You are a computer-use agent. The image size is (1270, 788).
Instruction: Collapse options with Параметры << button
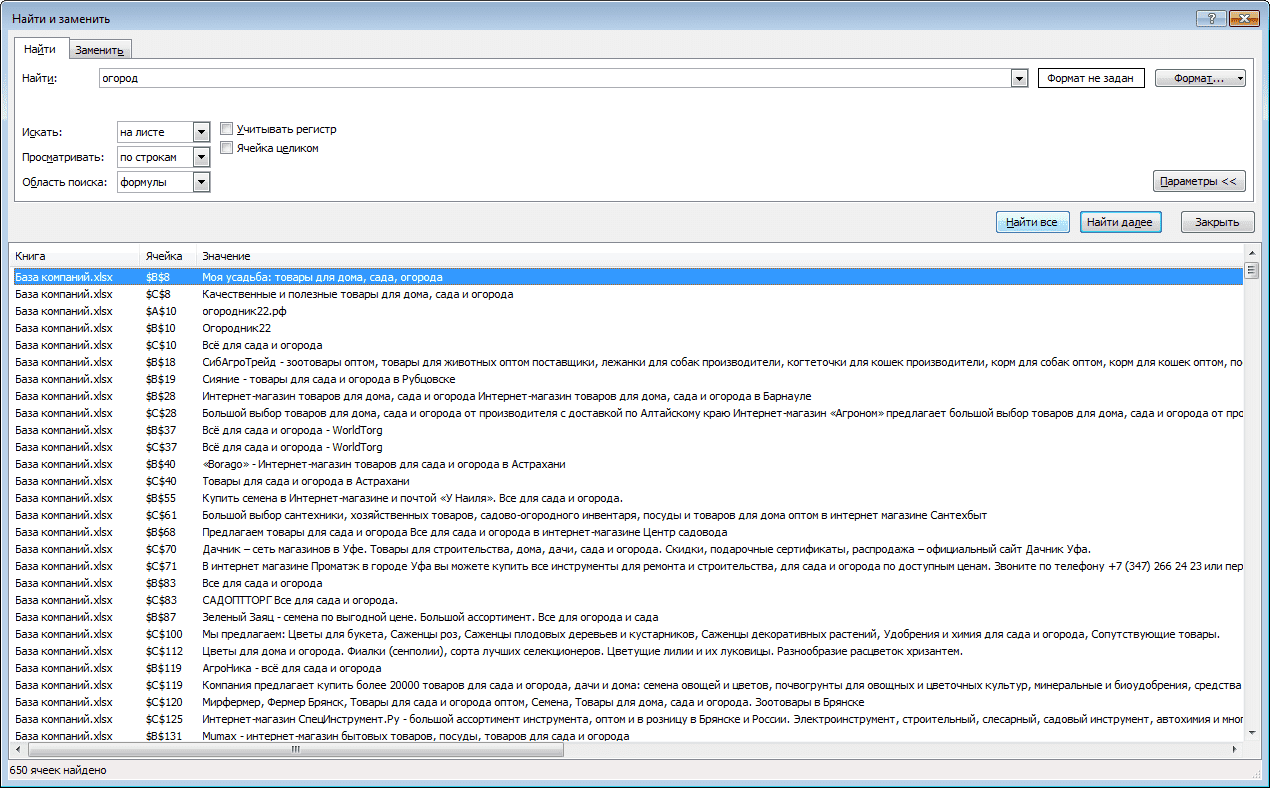tap(1199, 182)
